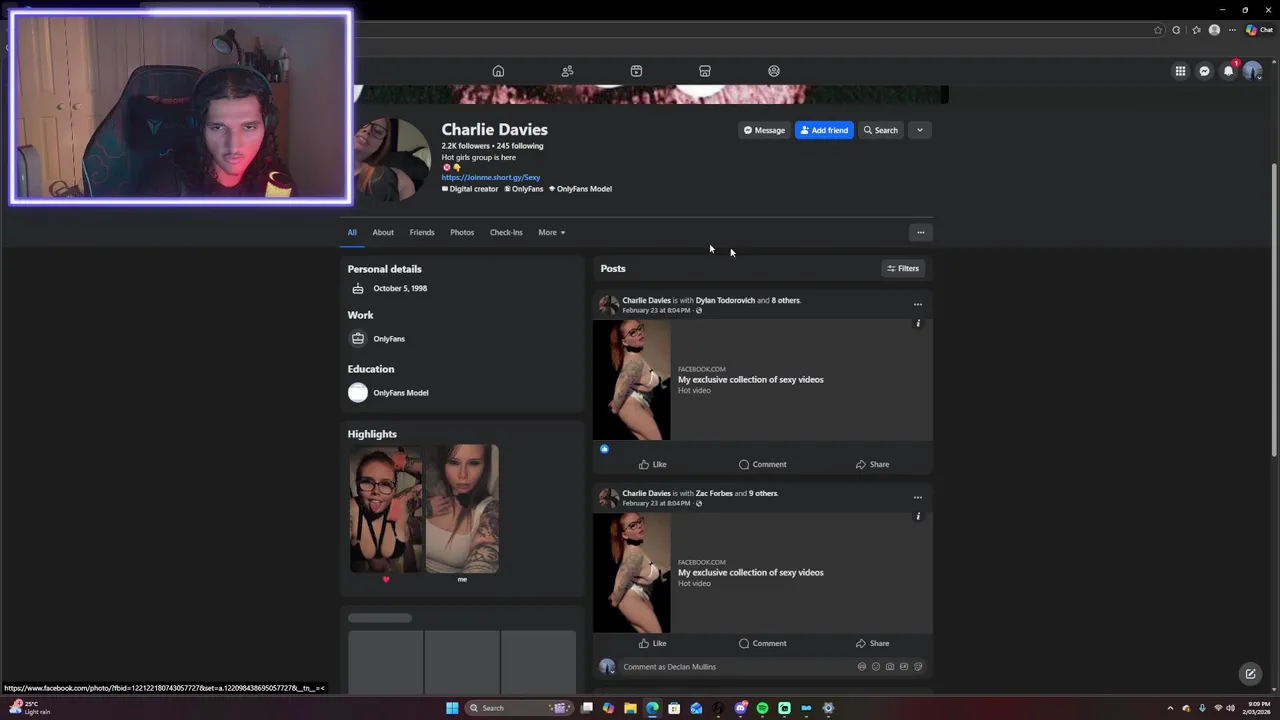This screenshot has height=720, width=1280.
Task: Open the browser extensions icon
Action: point(1177,30)
